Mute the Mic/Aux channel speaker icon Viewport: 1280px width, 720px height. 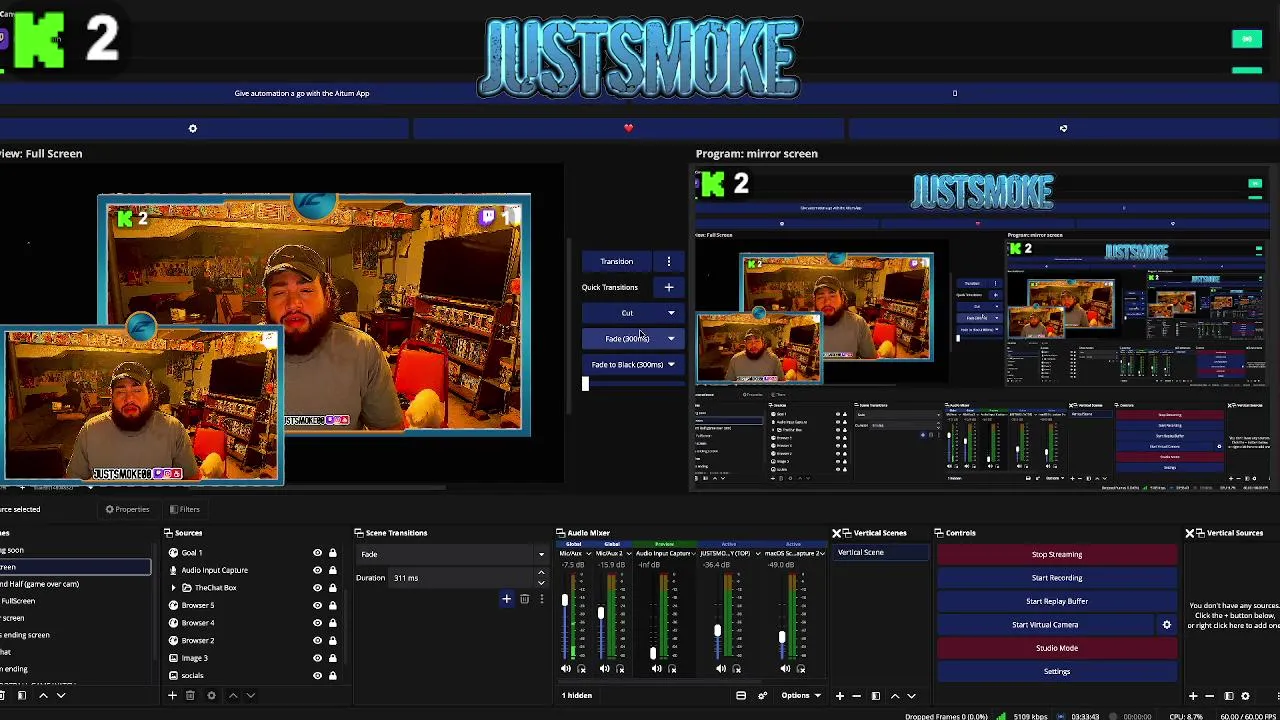point(566,669)
